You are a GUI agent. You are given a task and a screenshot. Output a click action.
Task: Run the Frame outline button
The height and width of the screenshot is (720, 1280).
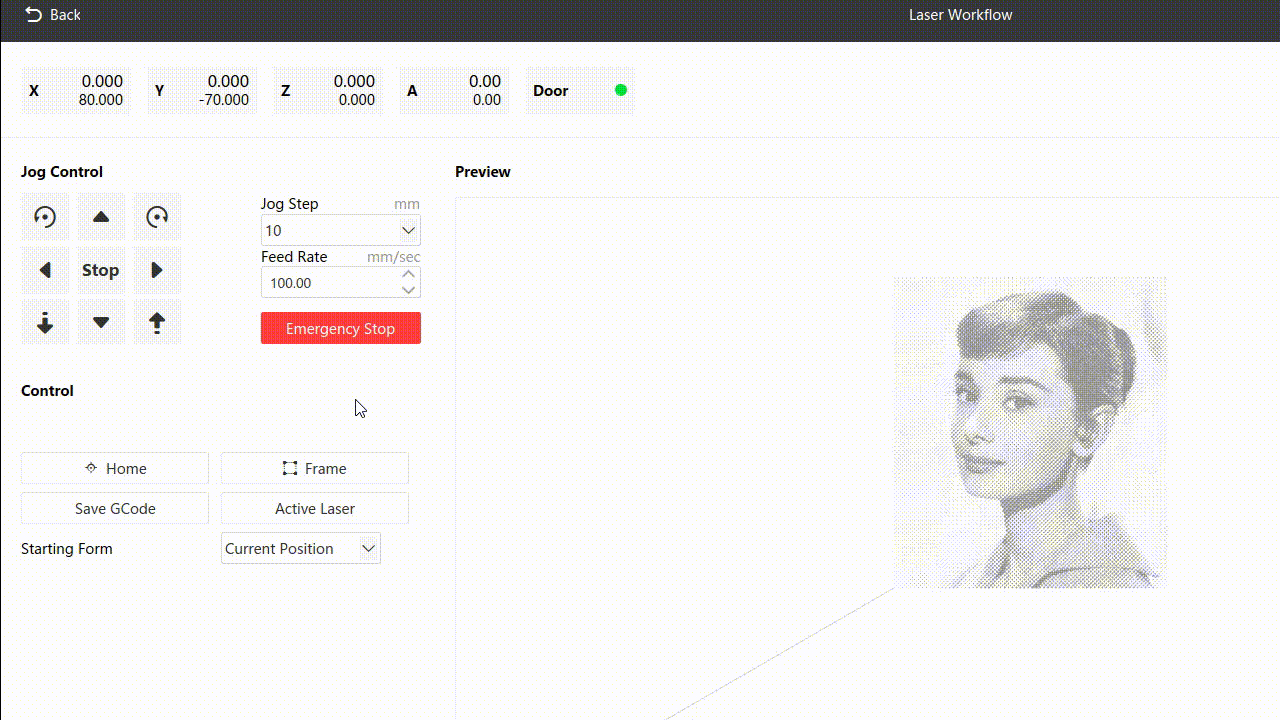315,468
